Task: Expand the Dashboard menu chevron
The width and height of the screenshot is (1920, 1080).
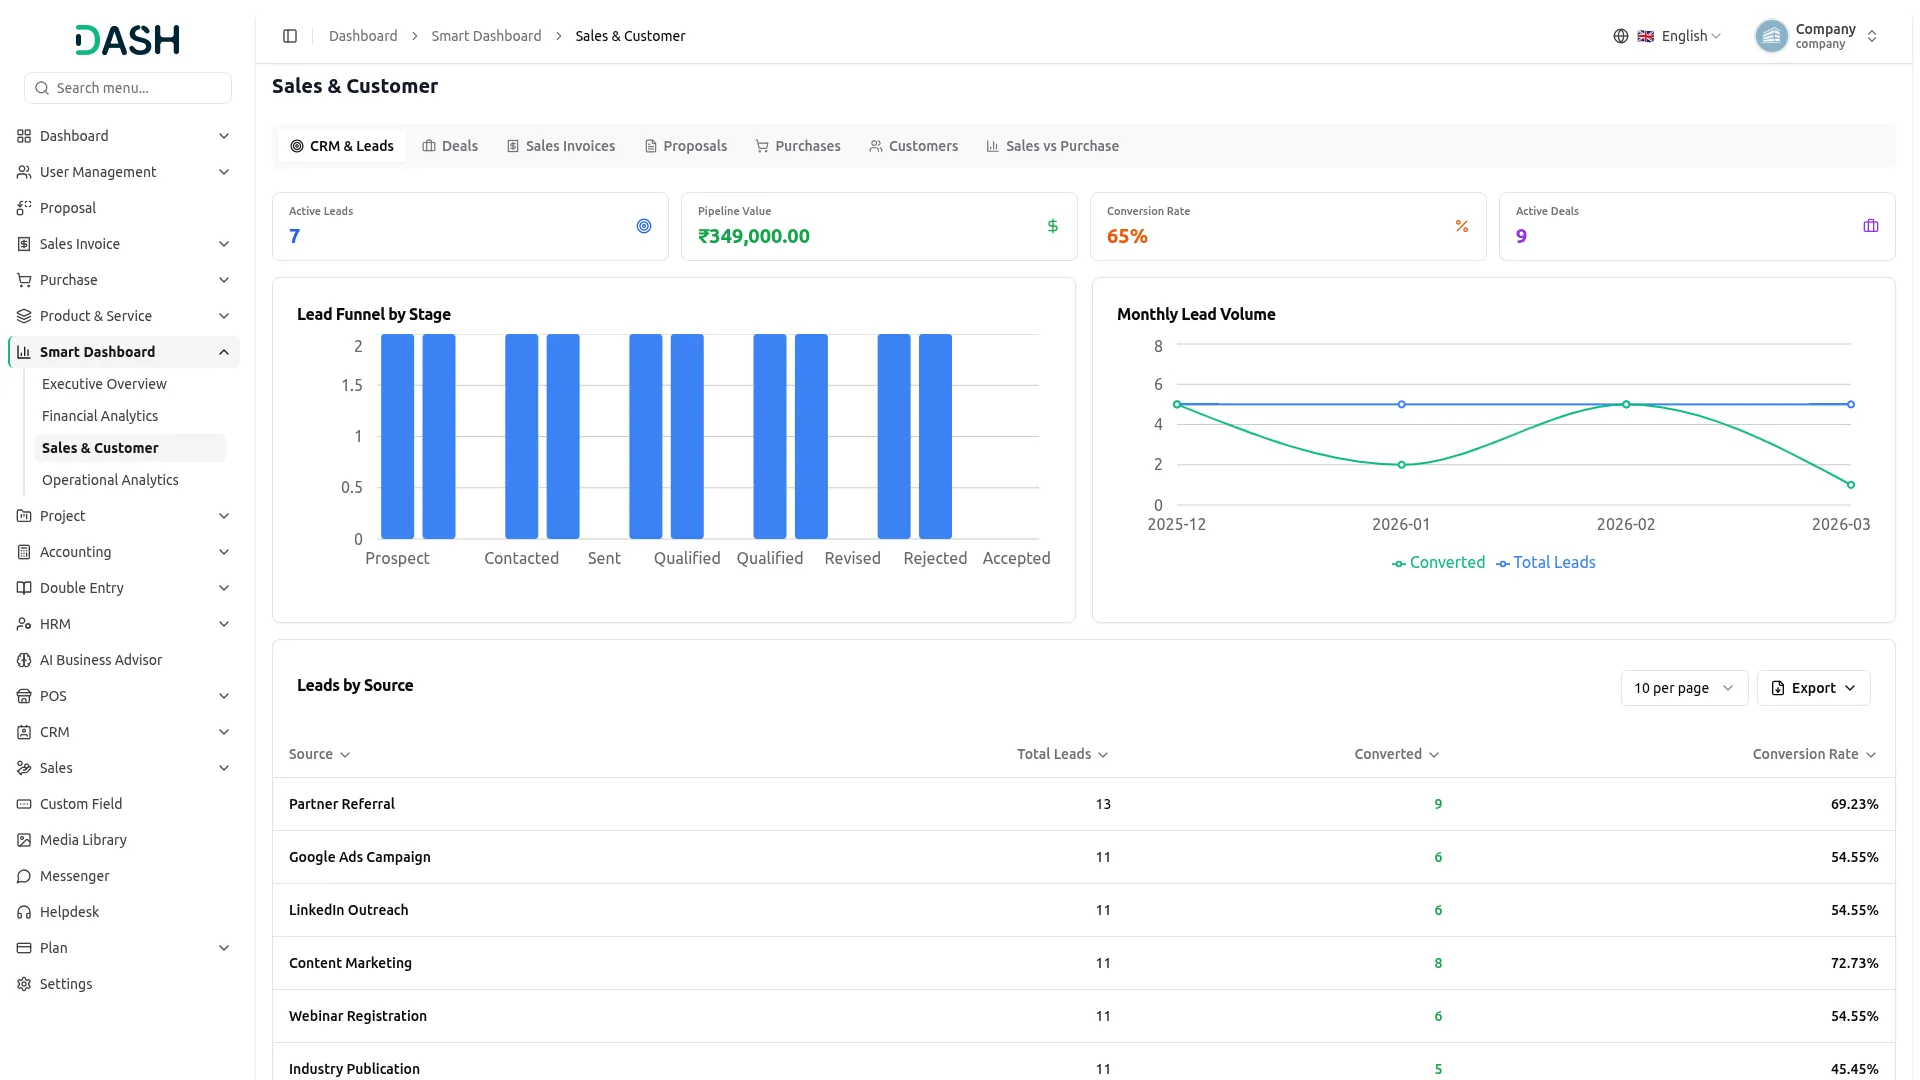Action: (x=224, y=136)
